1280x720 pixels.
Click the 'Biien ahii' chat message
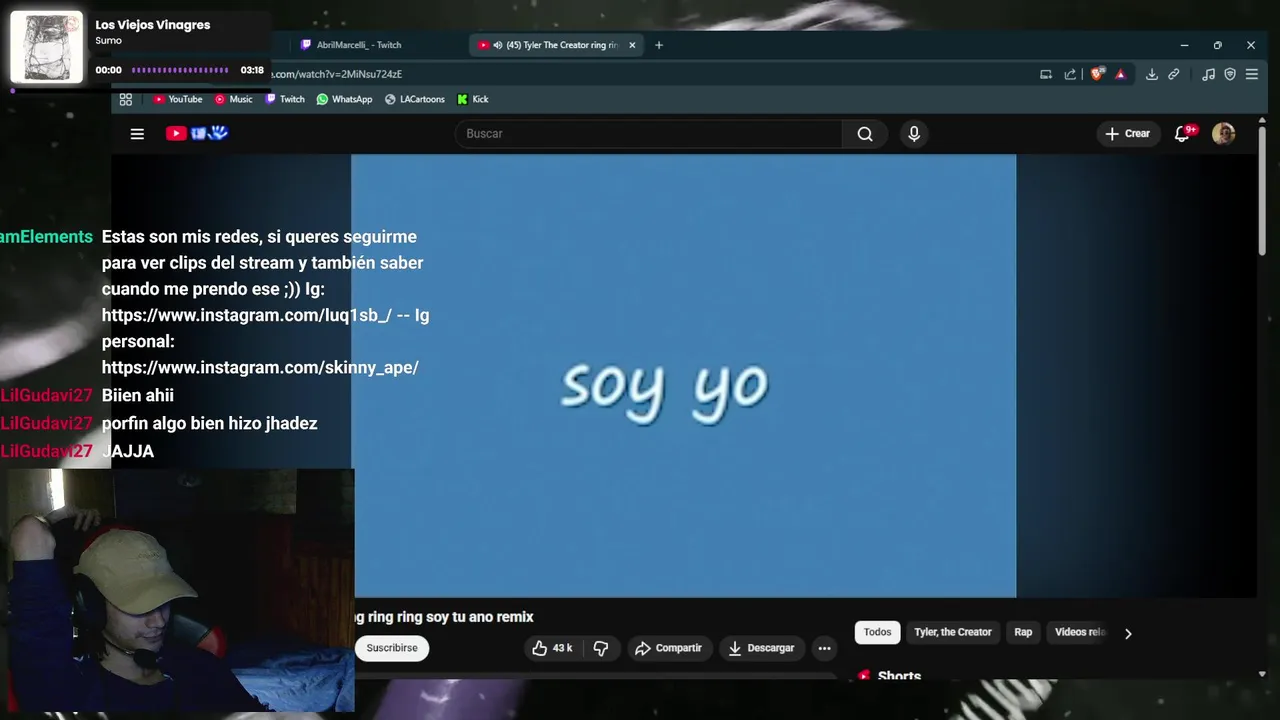tap(138, 395)
